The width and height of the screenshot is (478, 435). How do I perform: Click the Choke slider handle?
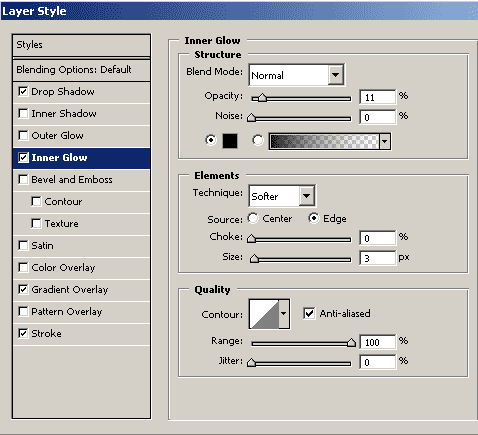(251, 239)
